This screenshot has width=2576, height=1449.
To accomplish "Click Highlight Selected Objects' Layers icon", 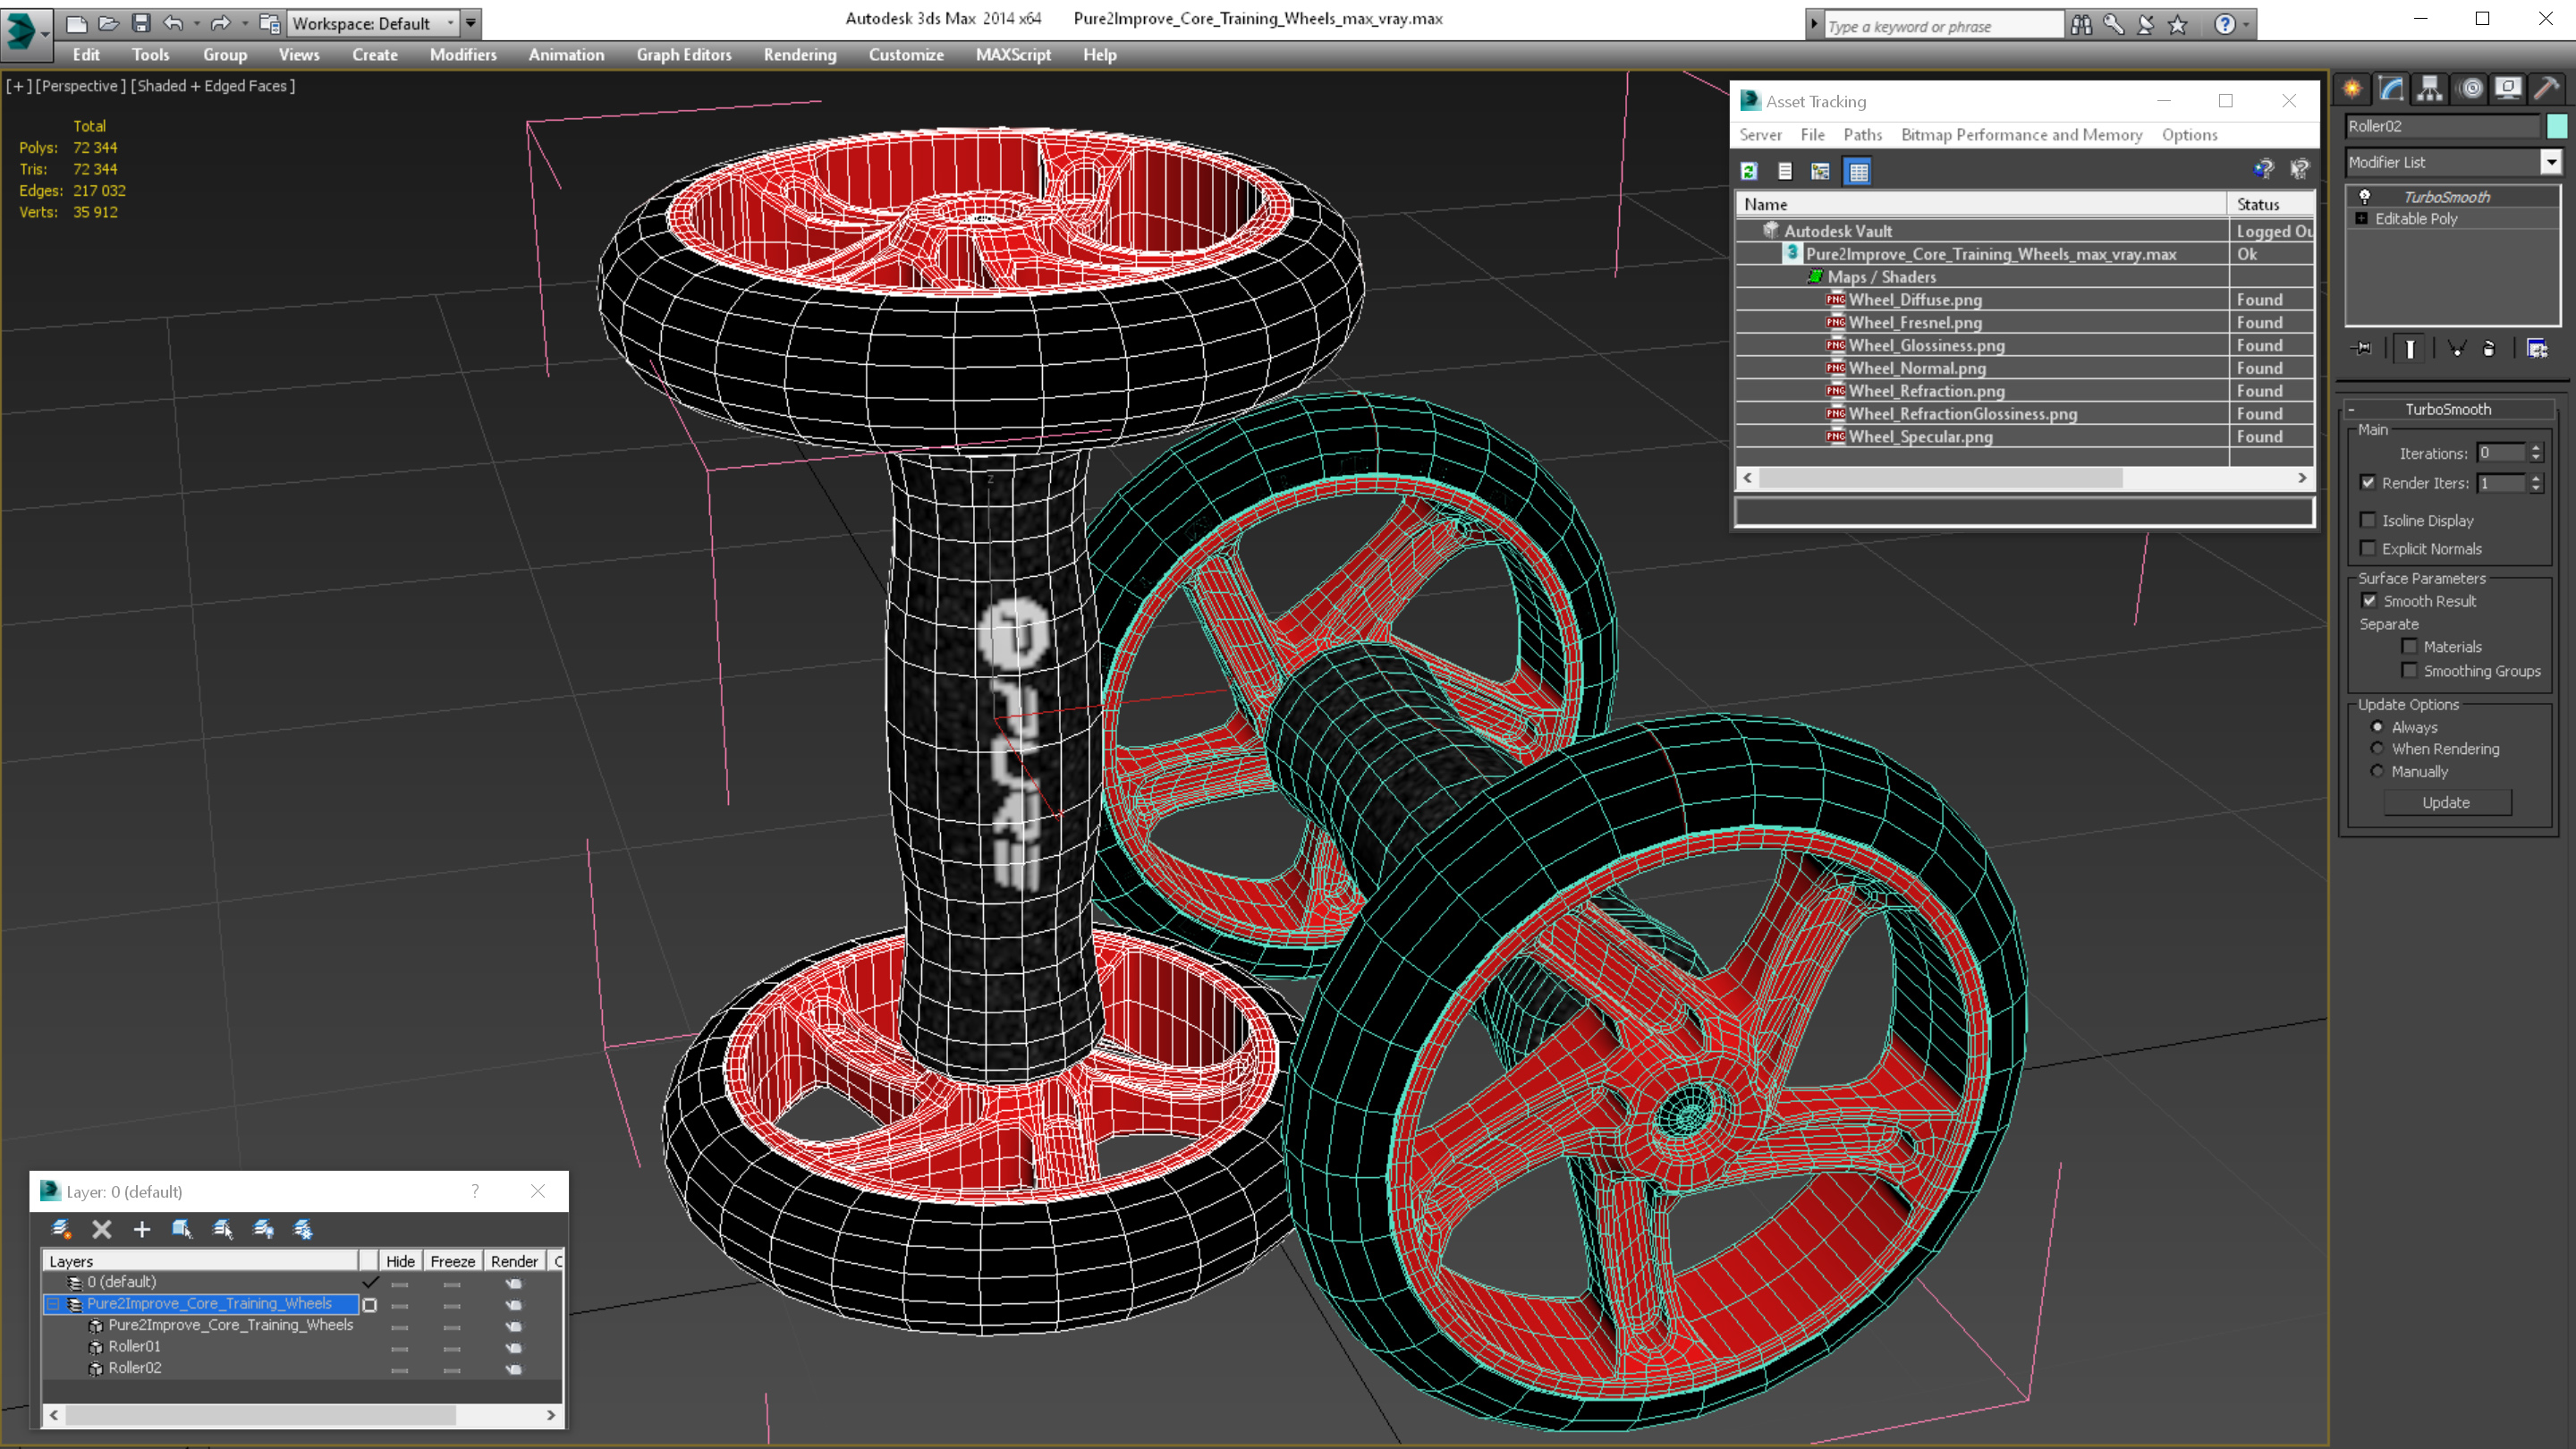I will (x=223, y=1229).
